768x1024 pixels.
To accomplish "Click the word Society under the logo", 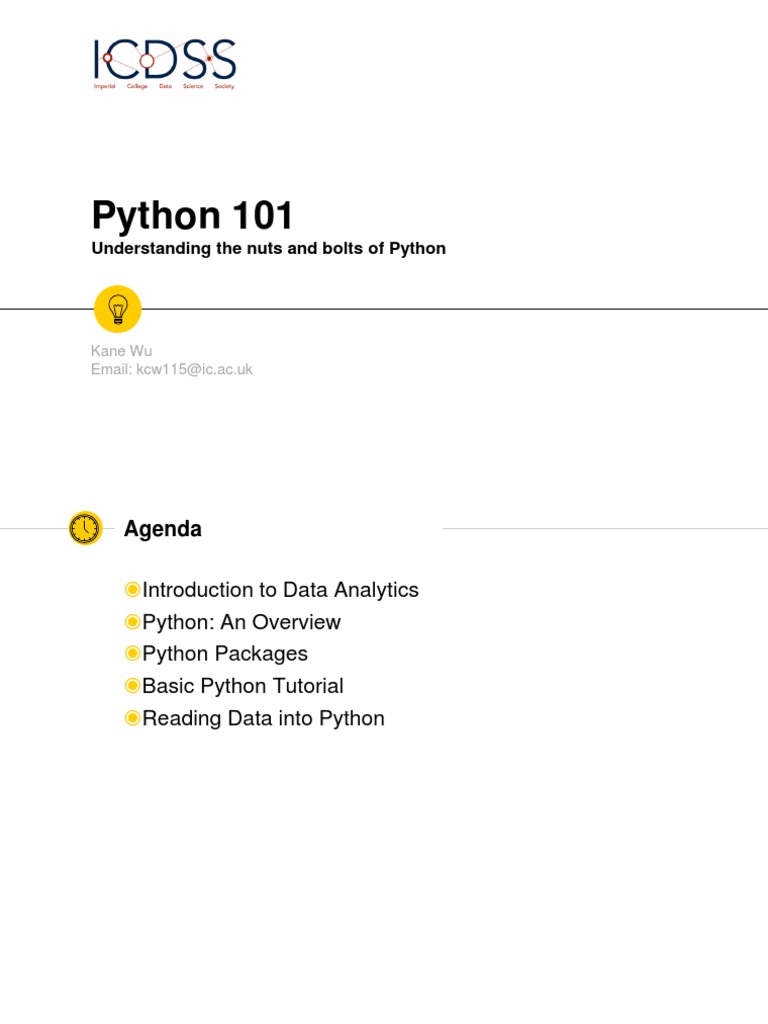I will [224, 87].
